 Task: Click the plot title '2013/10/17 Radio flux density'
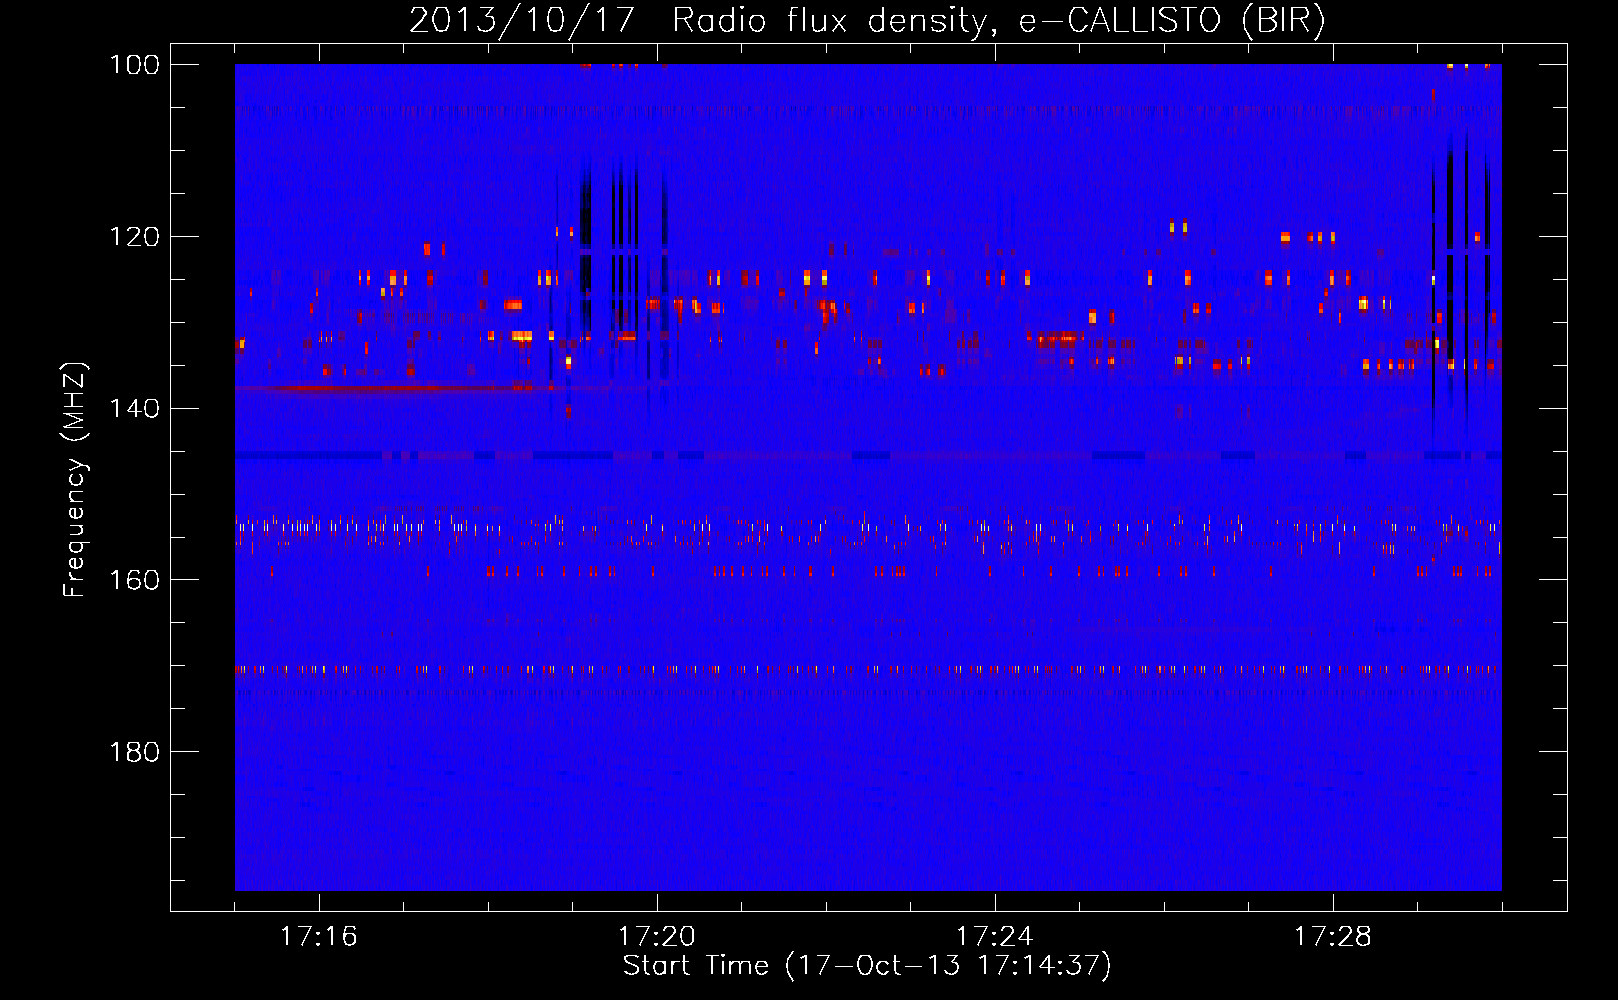(867, 20)
